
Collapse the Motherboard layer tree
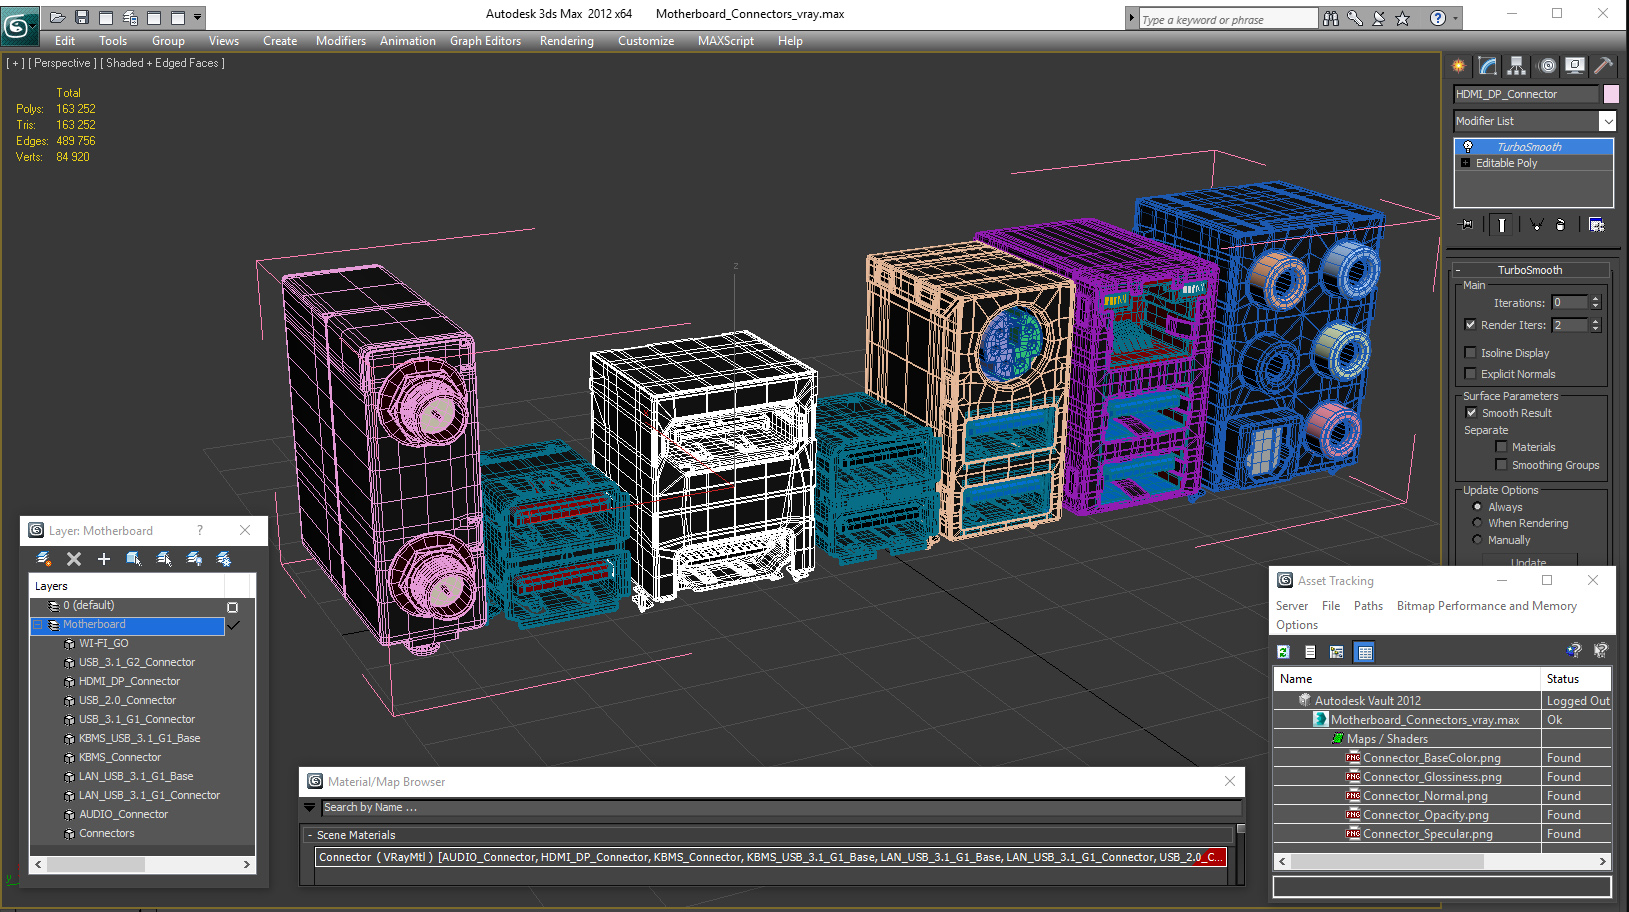click(38, 625)
